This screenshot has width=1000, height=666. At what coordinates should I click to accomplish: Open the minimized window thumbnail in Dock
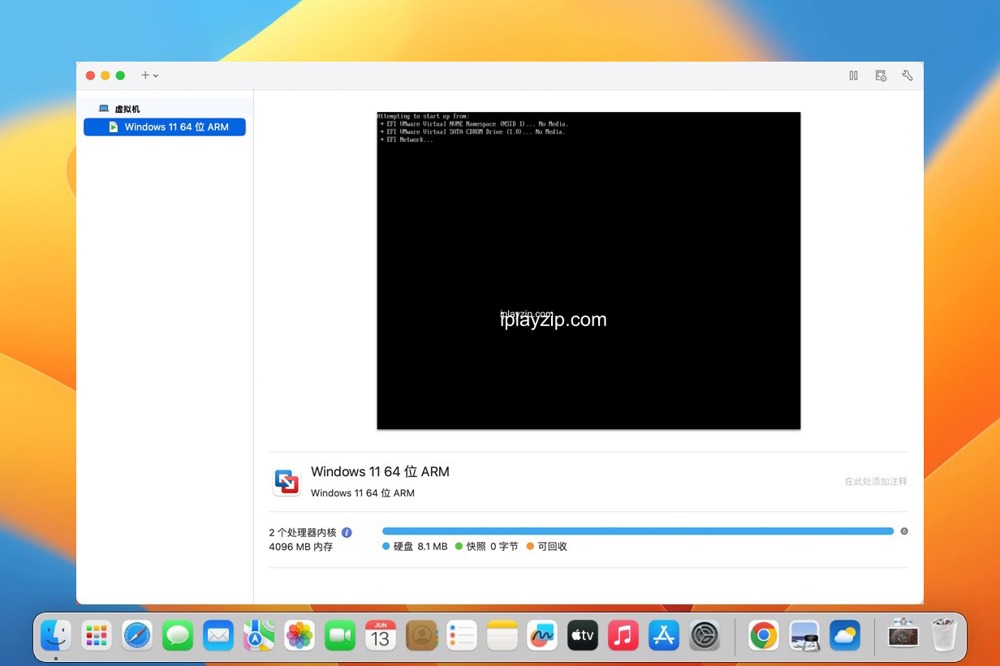click(903, 634)
